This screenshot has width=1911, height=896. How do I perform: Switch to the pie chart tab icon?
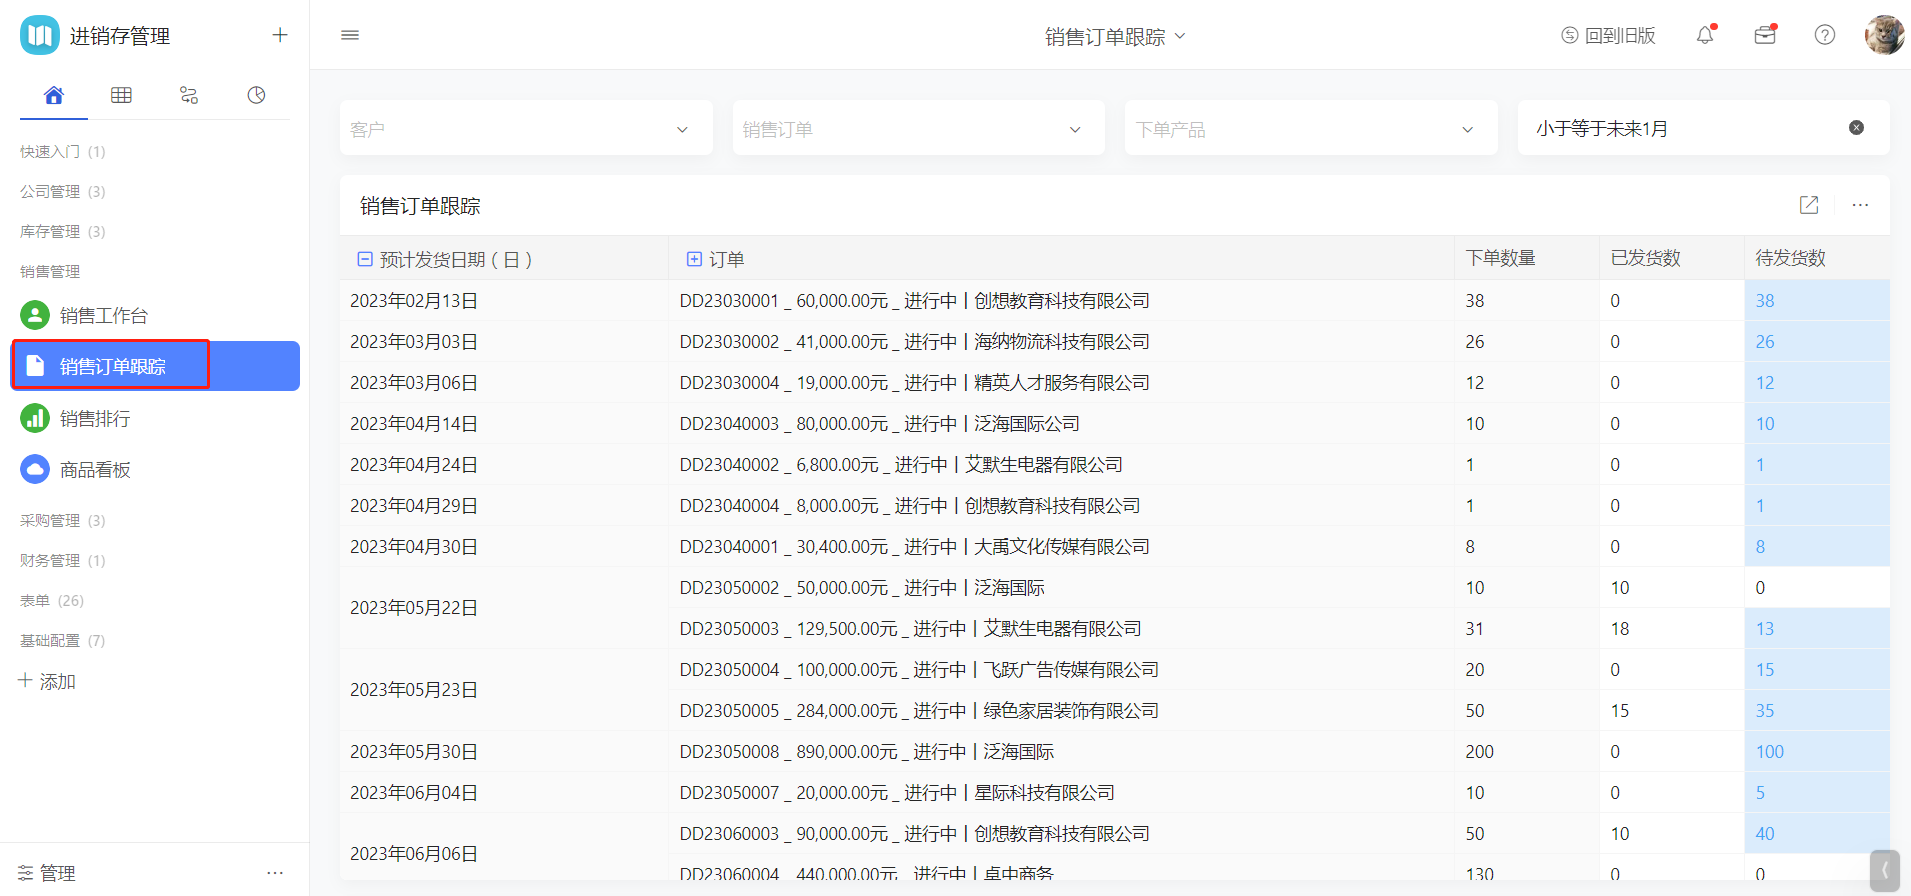[x=256, y=95]
